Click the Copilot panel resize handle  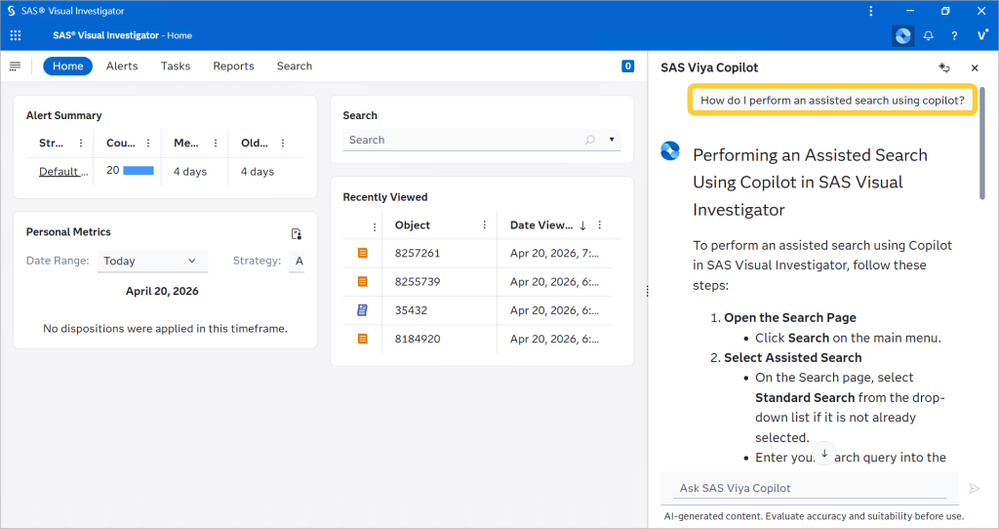(647, 291)
